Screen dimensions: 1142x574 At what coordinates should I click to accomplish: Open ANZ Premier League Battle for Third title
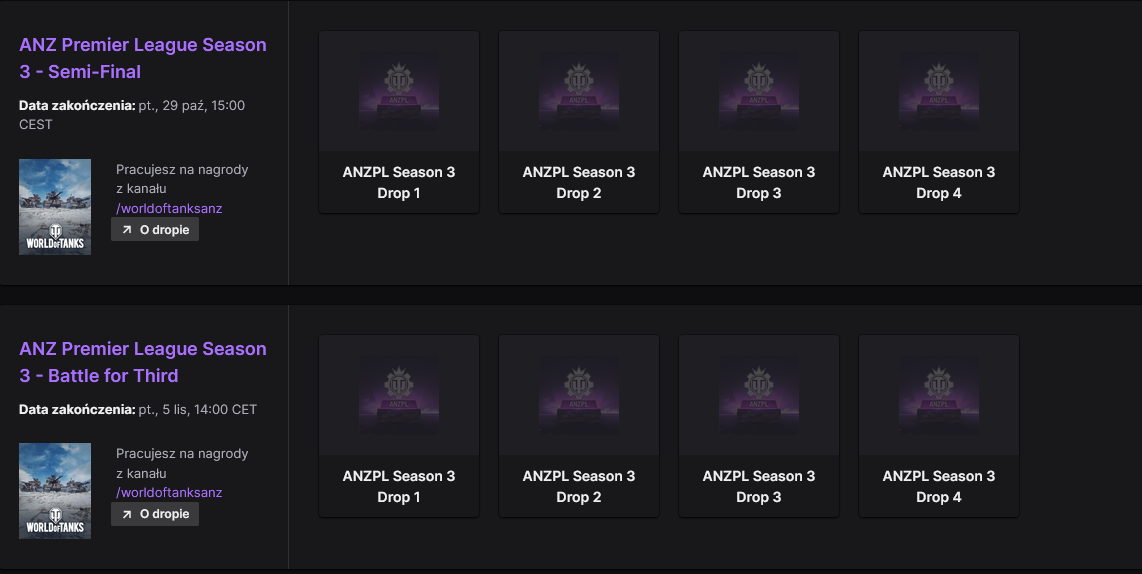click(143, 362)
